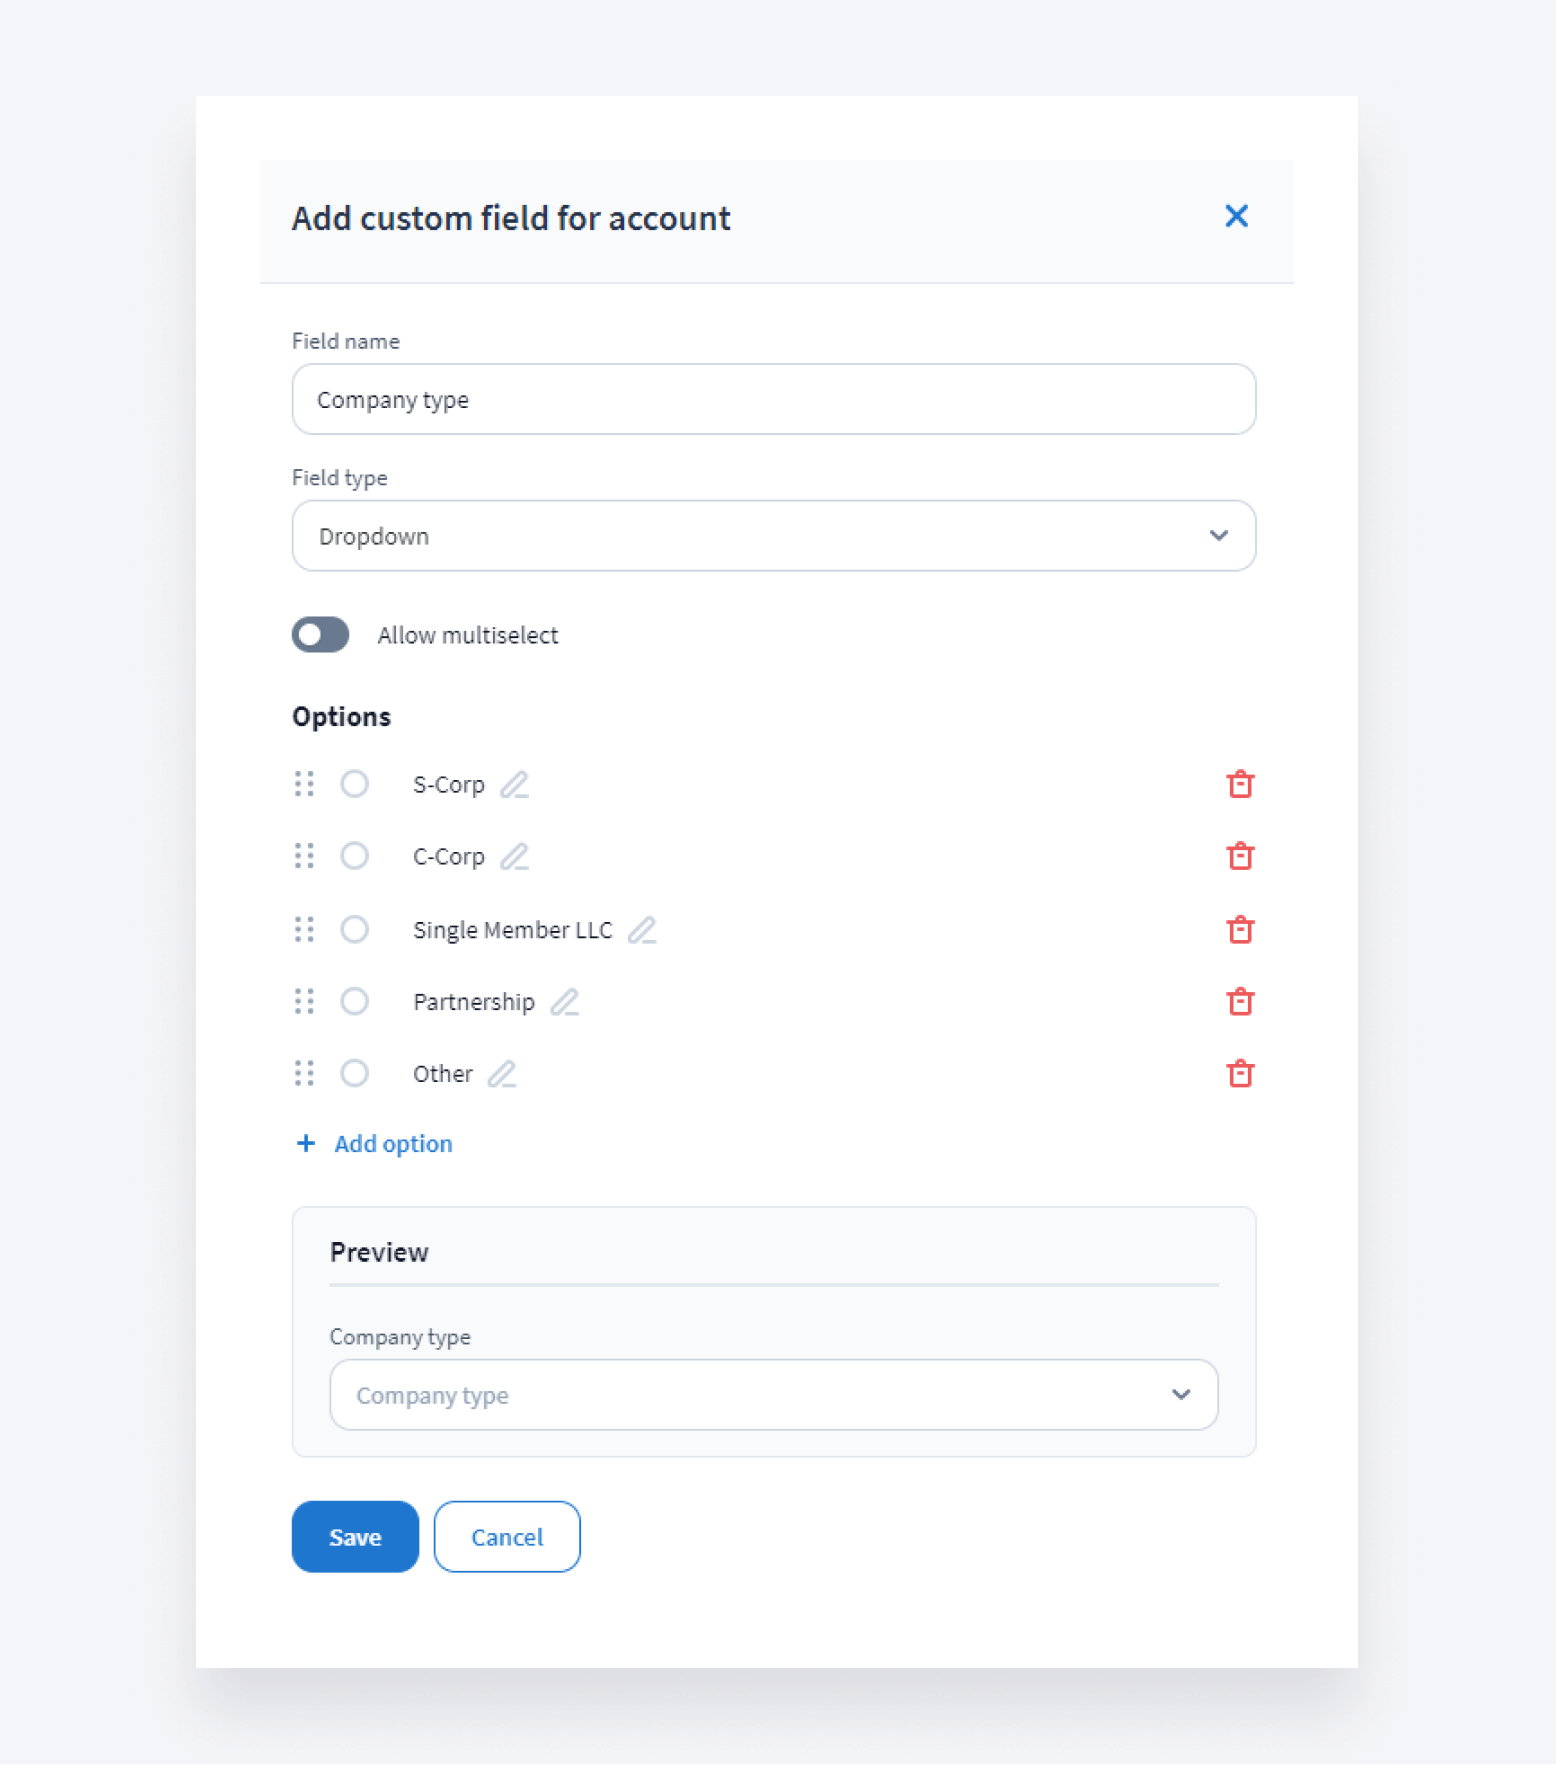
Task: Click the Save button
Action: [x=355, y=1537]
